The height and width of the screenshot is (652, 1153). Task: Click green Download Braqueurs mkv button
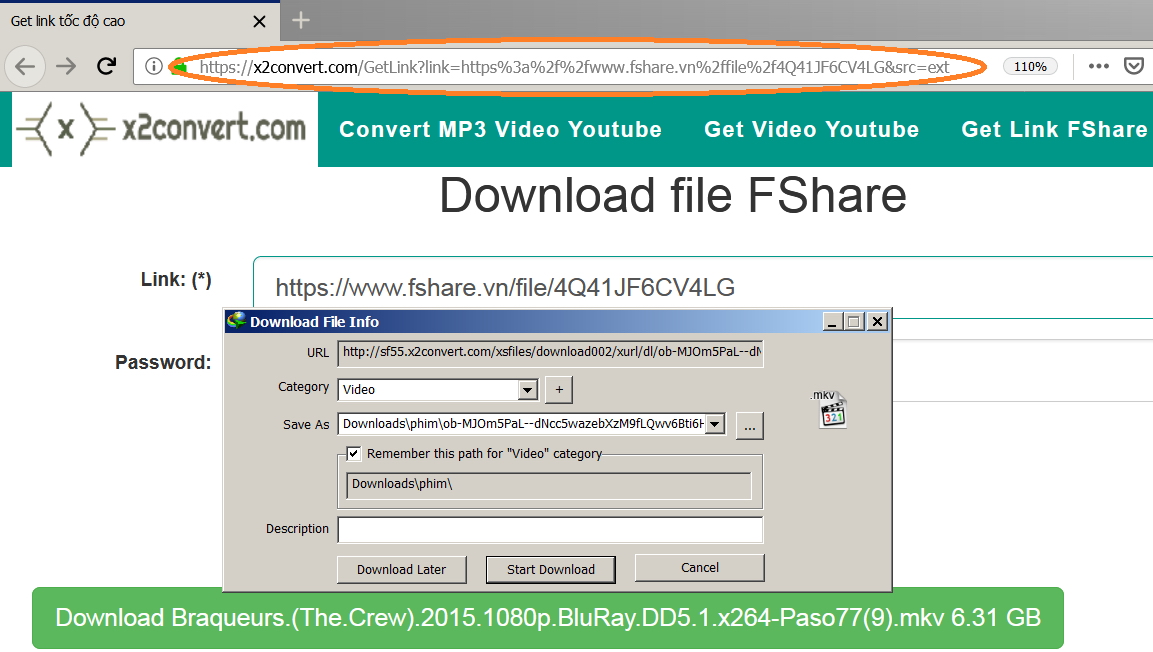548,618
